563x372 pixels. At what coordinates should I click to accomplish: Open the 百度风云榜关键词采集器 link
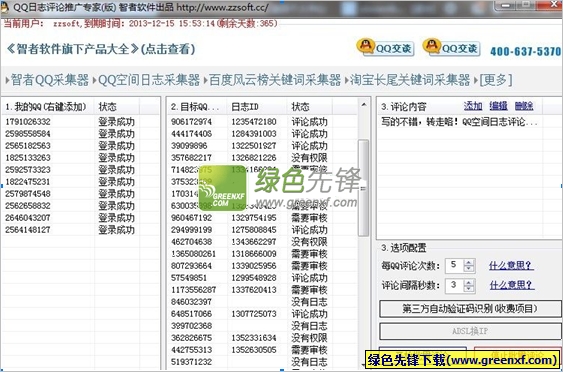pos(275,80)
